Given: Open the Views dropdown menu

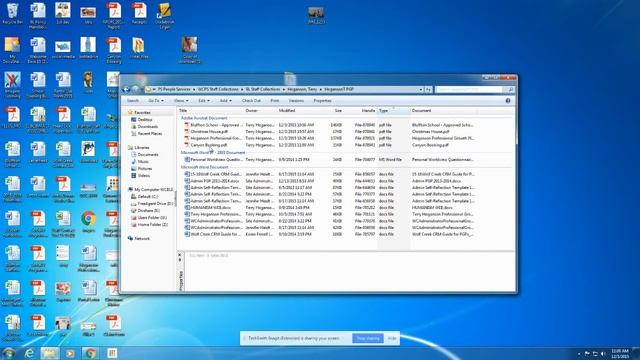Looking at the screenshot, I should 181,100.
